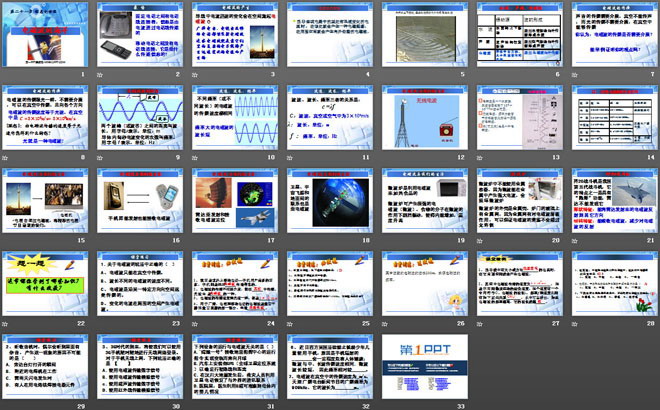Screen dimensions: 660x410
Task: Click the animation star under slide 1
Action: coord(5,76)
